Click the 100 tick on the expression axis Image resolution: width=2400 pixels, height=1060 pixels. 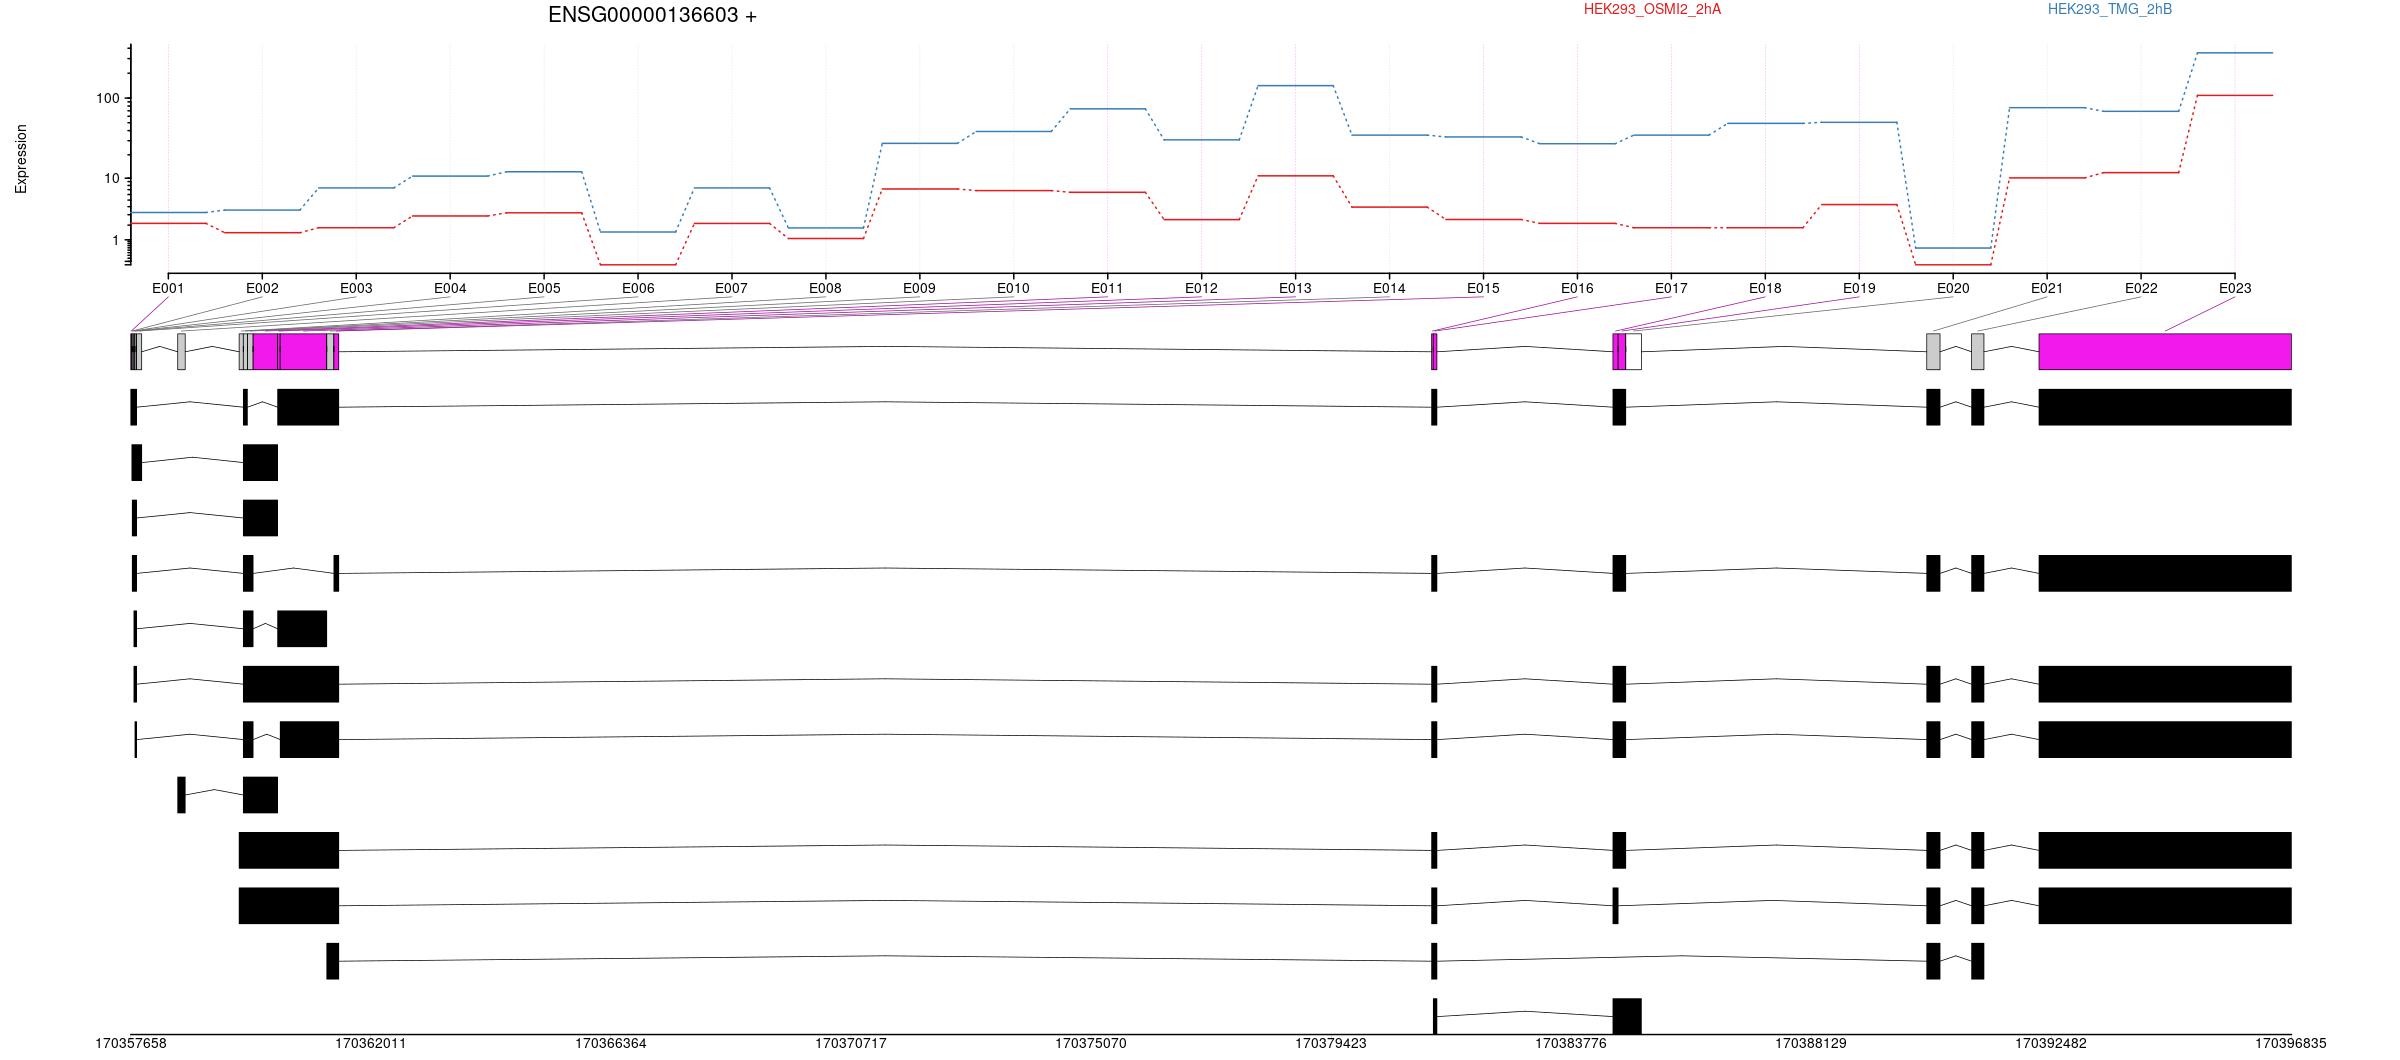click(x=108, y=98)
